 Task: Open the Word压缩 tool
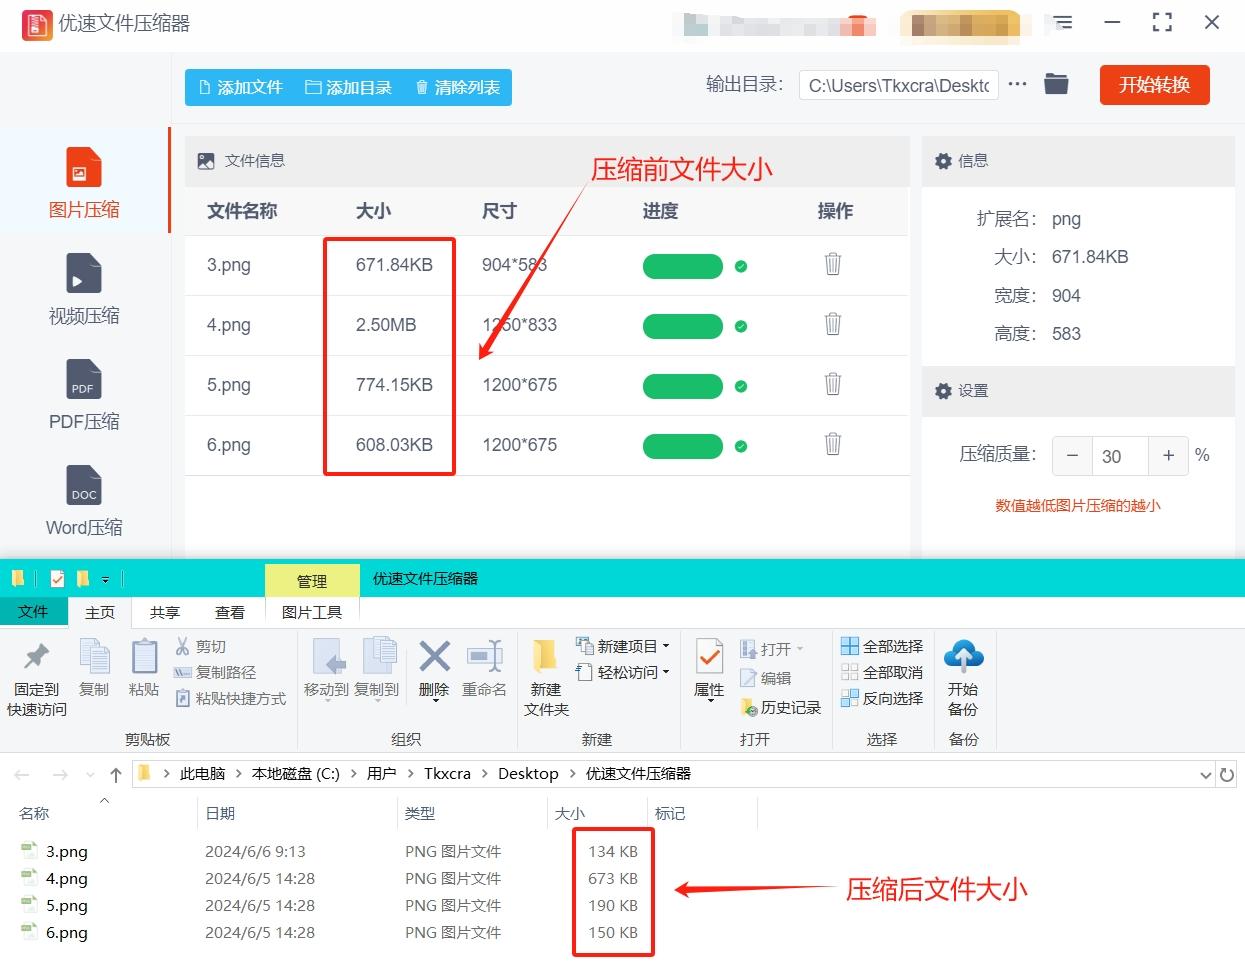[83, 500]
